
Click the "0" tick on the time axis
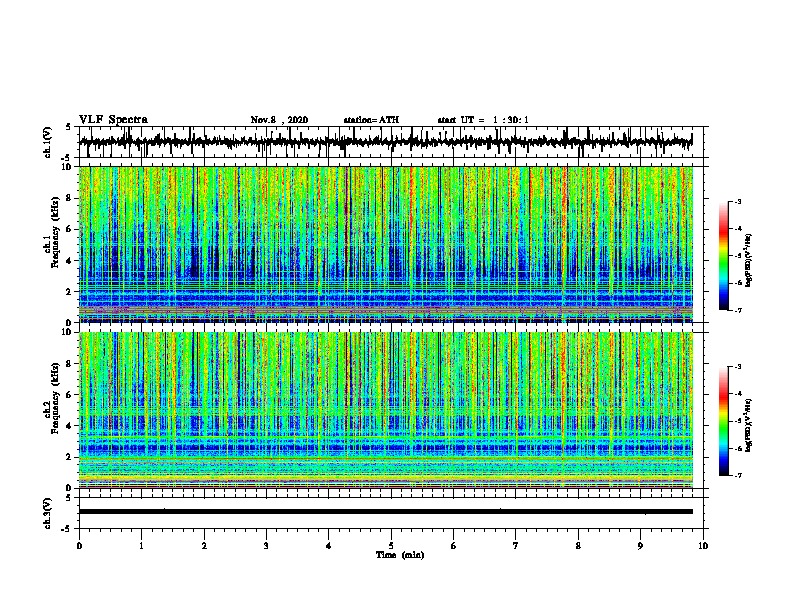79,546
